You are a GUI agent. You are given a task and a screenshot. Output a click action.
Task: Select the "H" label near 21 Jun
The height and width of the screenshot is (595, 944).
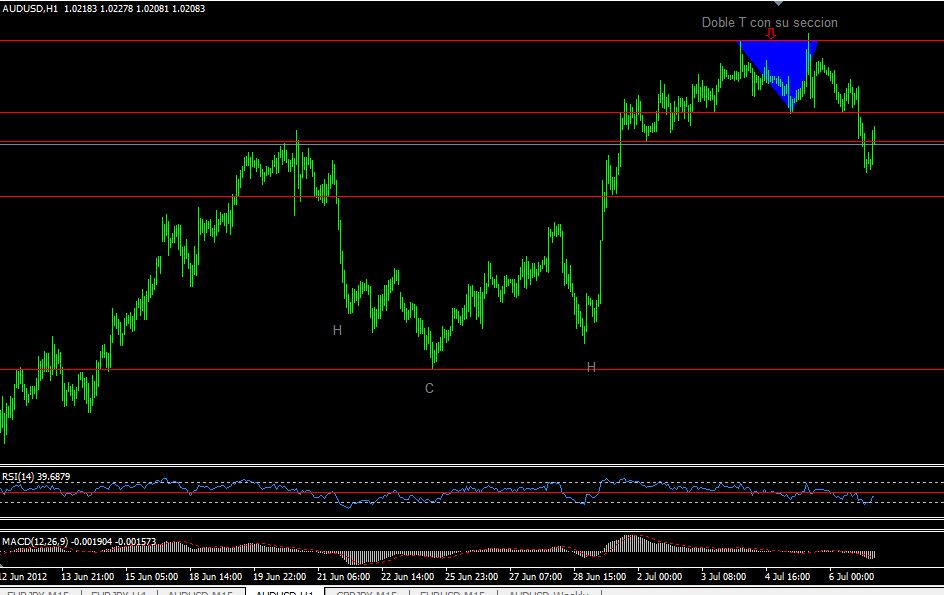(x=338, y=330)
